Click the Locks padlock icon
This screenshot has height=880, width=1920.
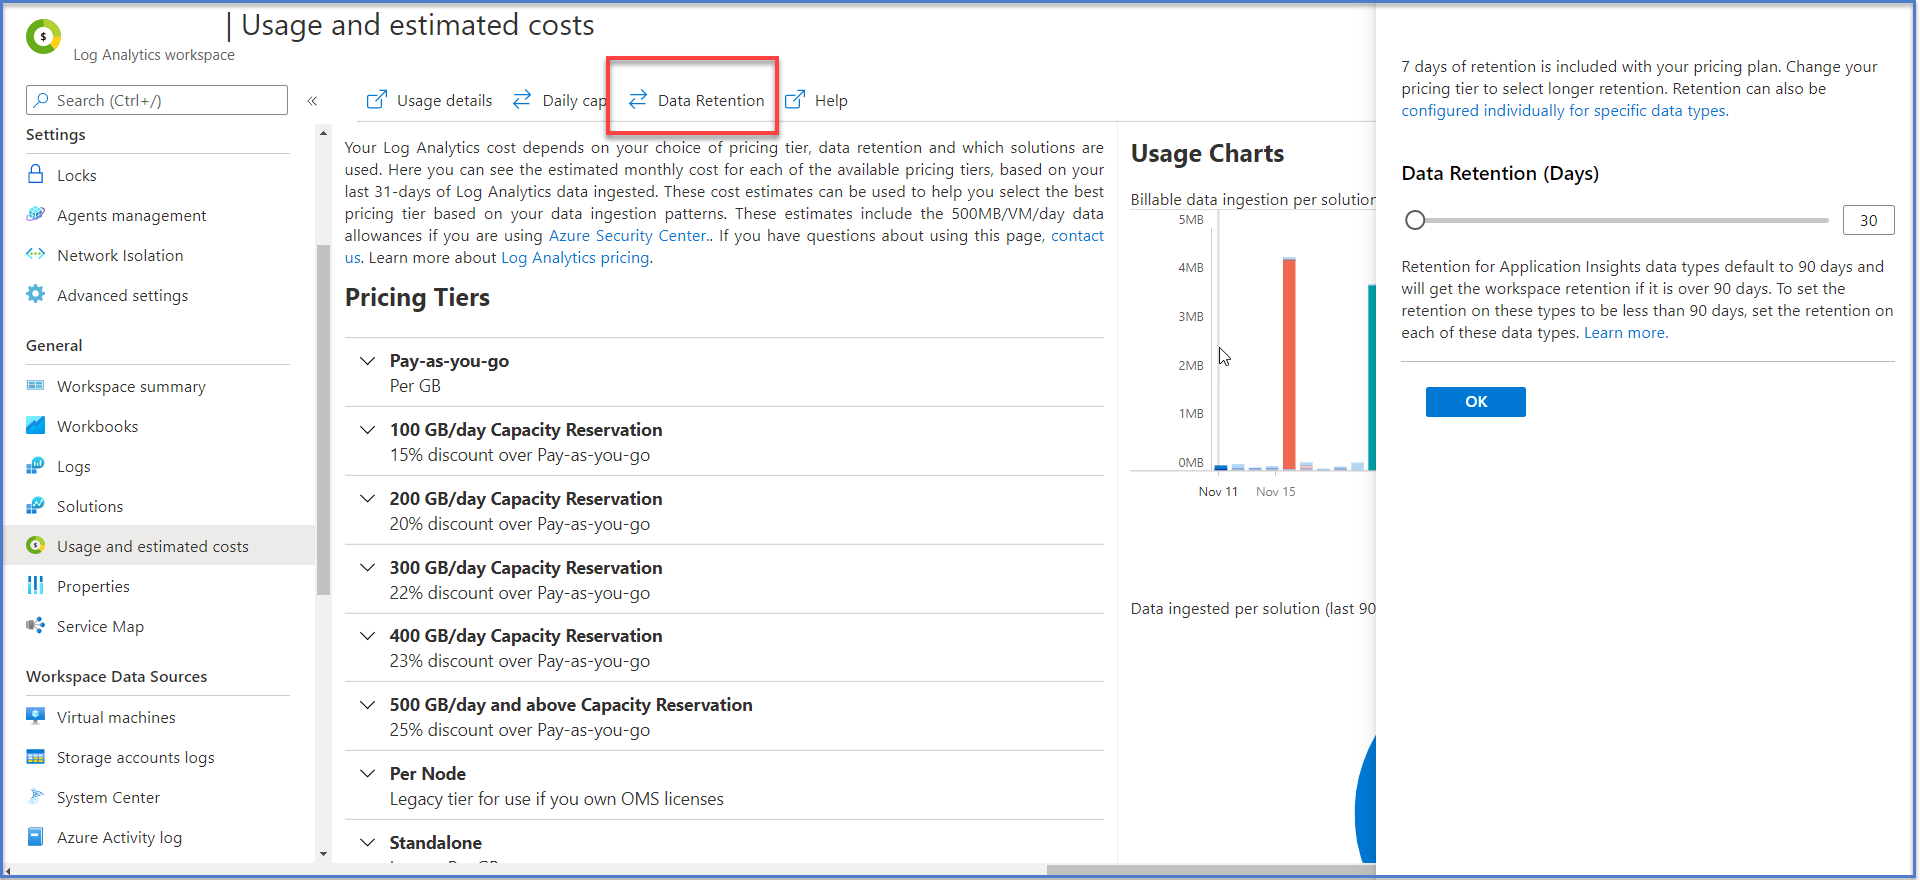click(36, 175)
